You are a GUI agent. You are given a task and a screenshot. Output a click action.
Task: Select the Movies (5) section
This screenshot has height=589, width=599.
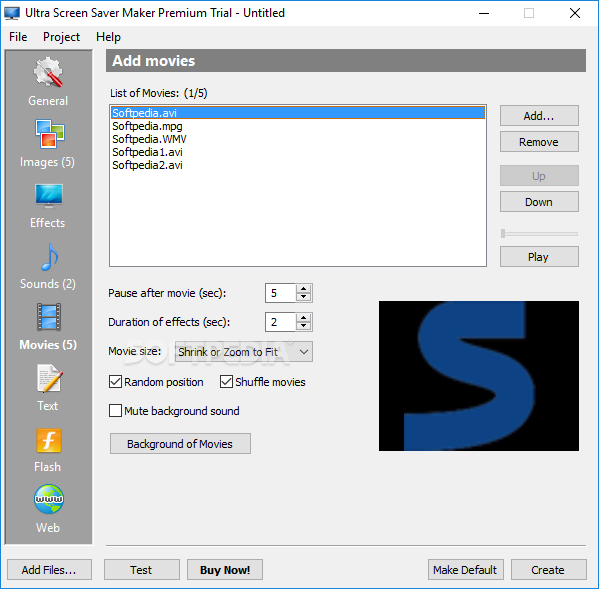(48, 327)
